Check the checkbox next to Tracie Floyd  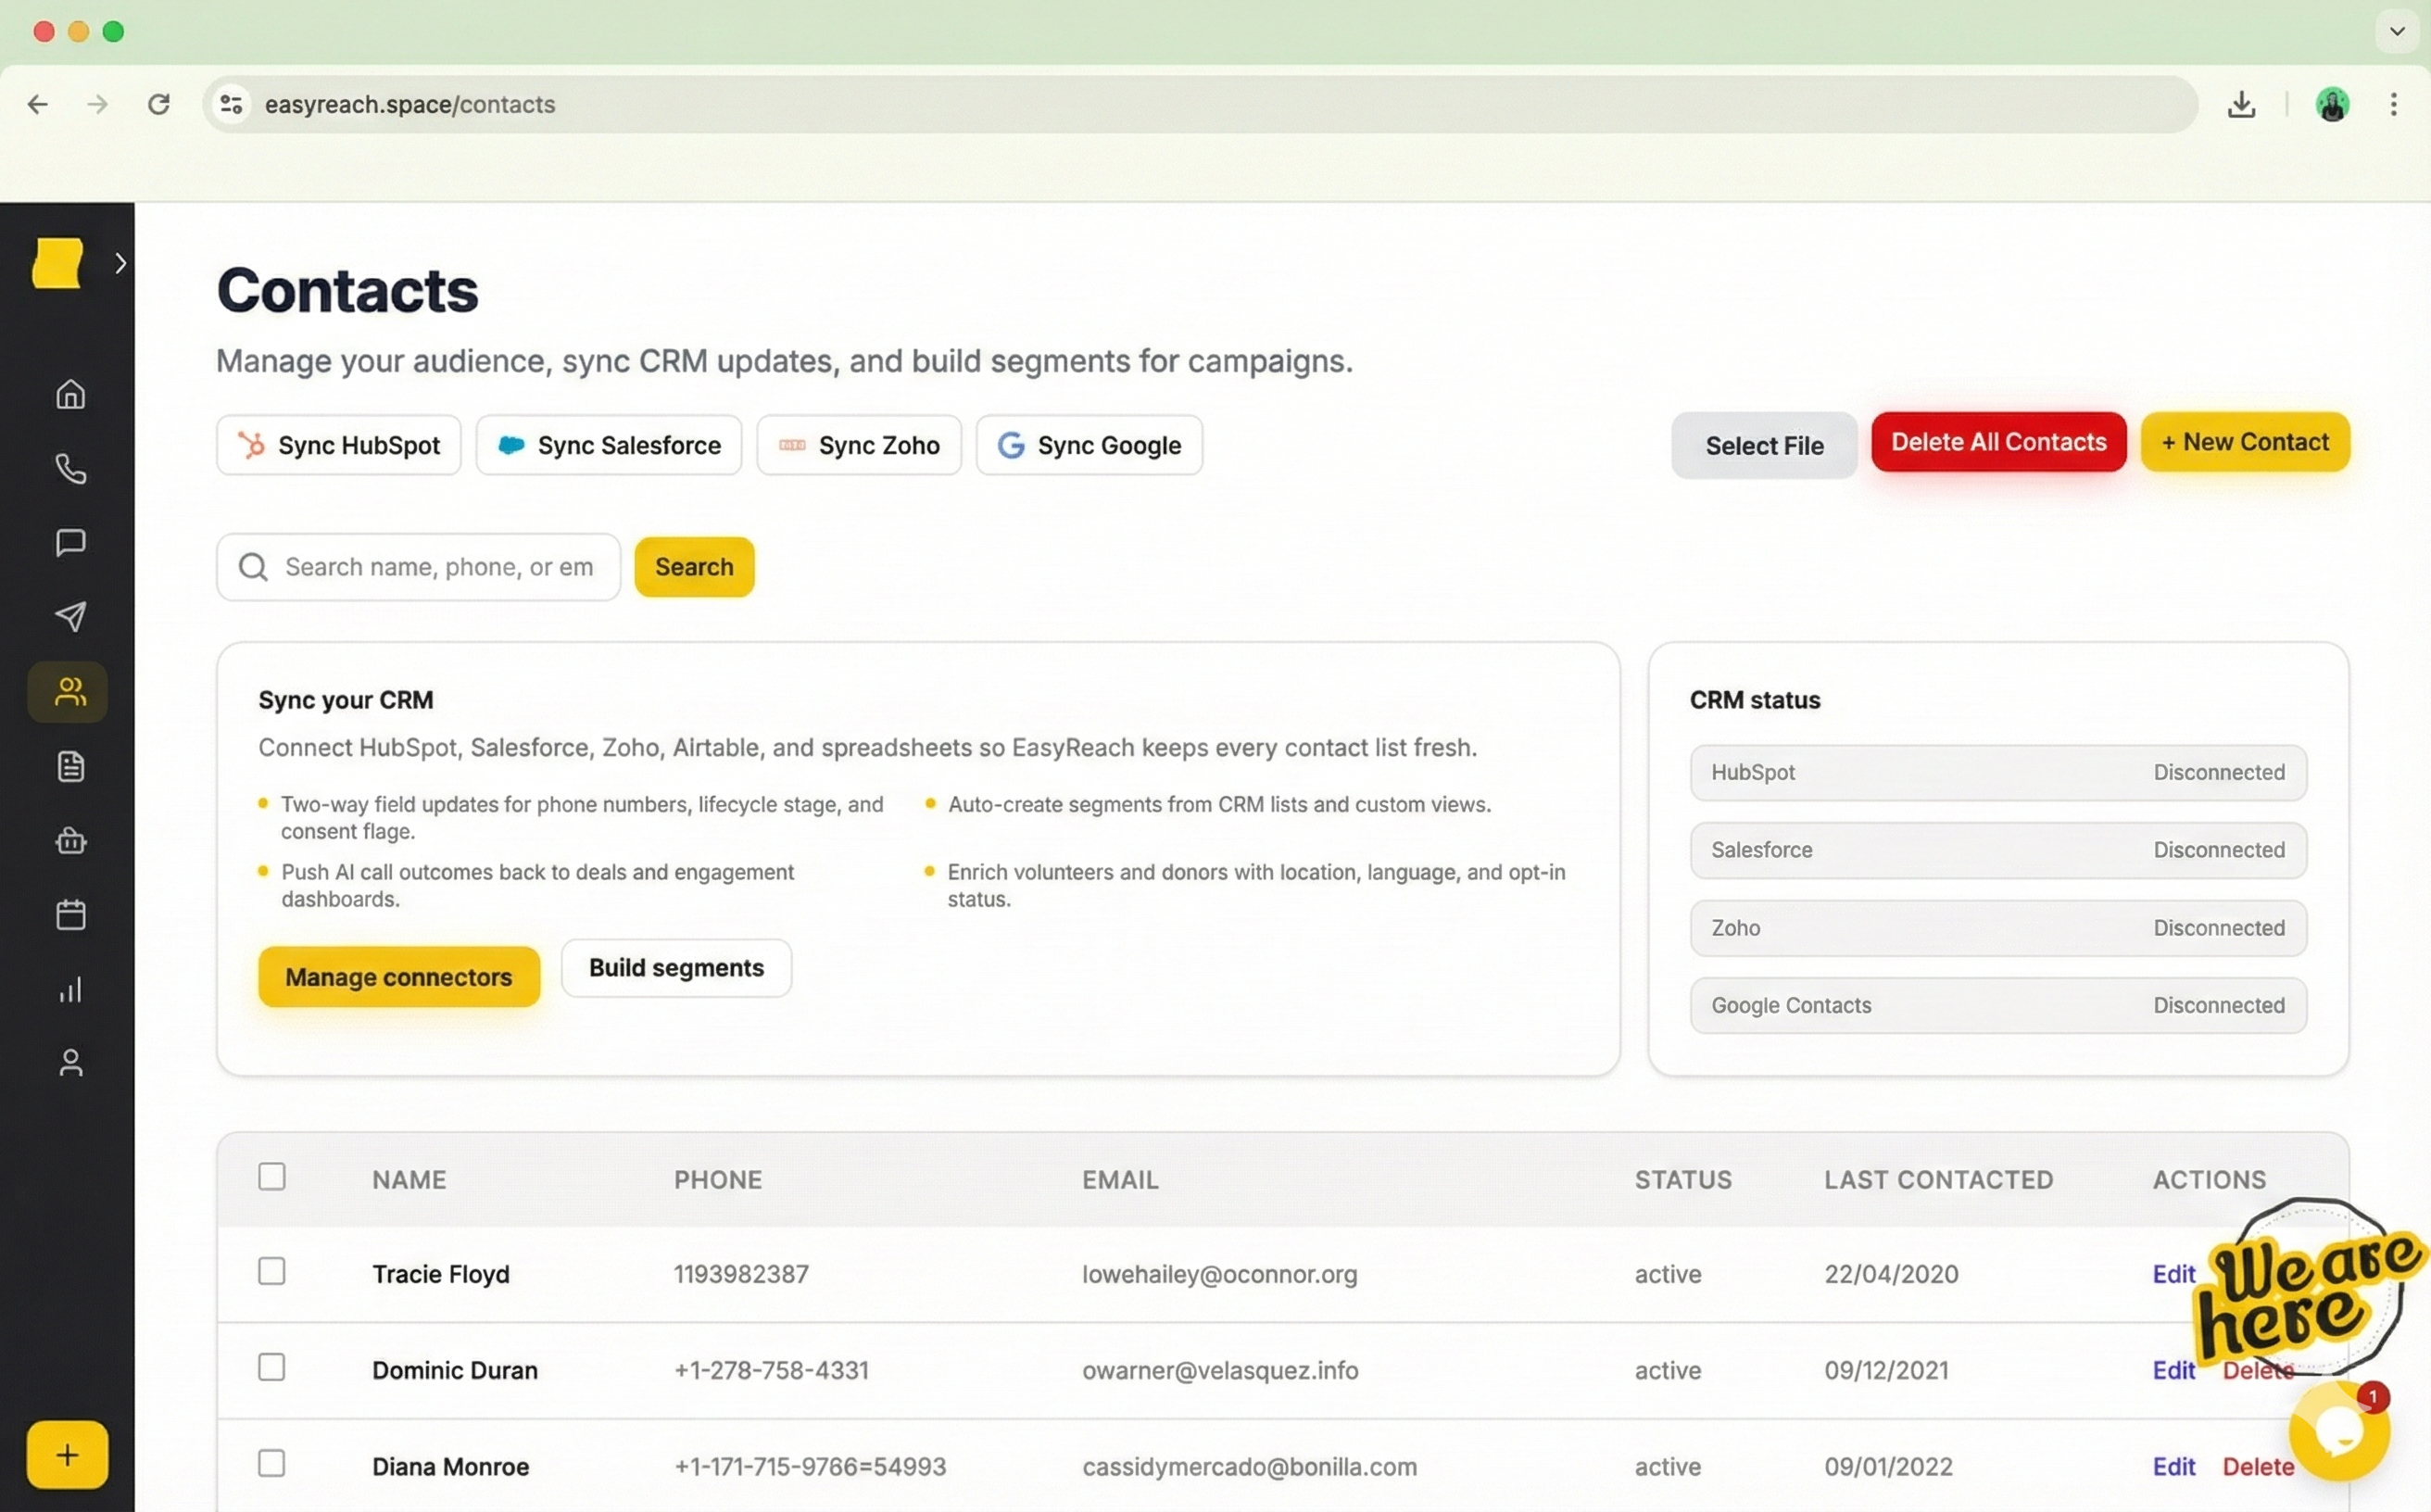(271, 1270)
